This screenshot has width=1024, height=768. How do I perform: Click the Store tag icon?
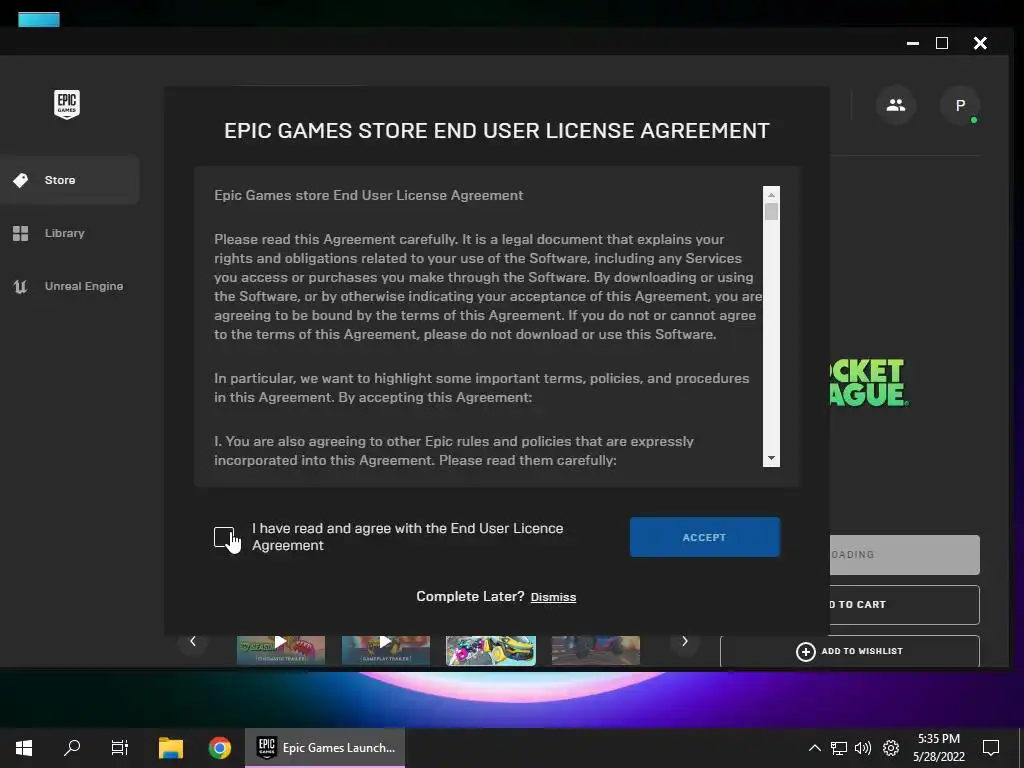21,180
